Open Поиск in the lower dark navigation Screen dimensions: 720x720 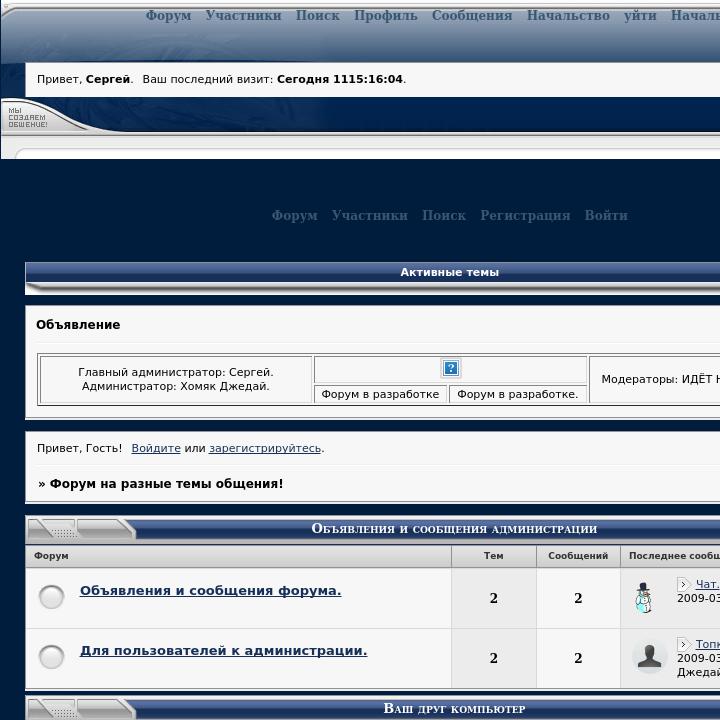pyautogui.click(x=444, y=215)
